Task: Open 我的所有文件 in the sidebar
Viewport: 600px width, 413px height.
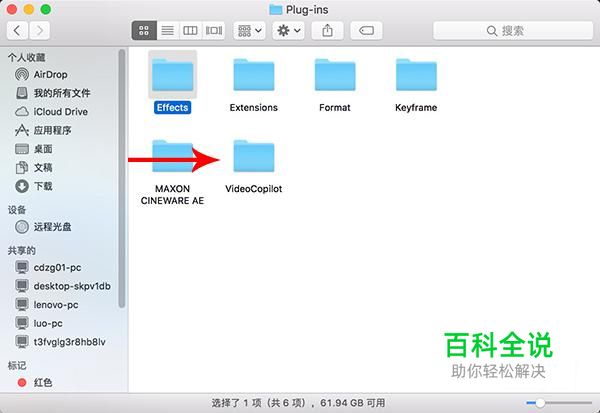Action: [x=62, y=93]
